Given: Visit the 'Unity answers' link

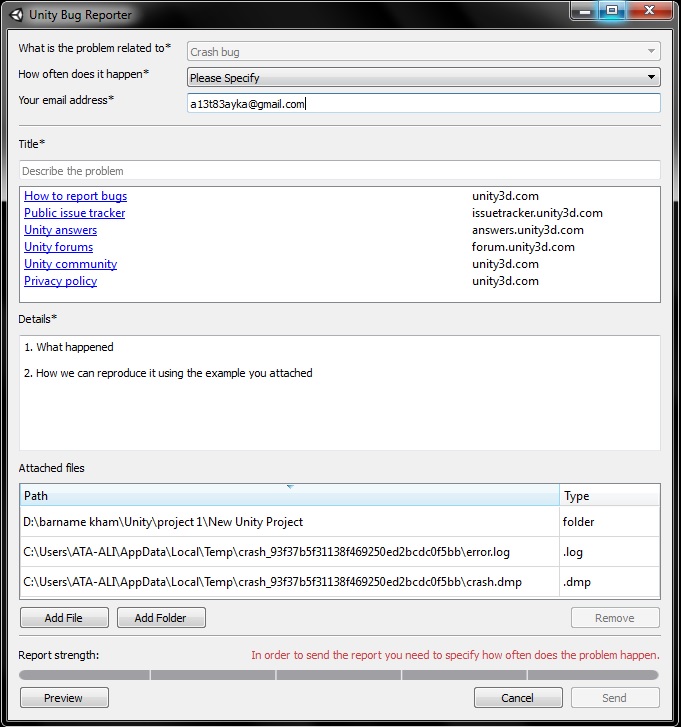Looking at the screenshot, I should point(61,230).
